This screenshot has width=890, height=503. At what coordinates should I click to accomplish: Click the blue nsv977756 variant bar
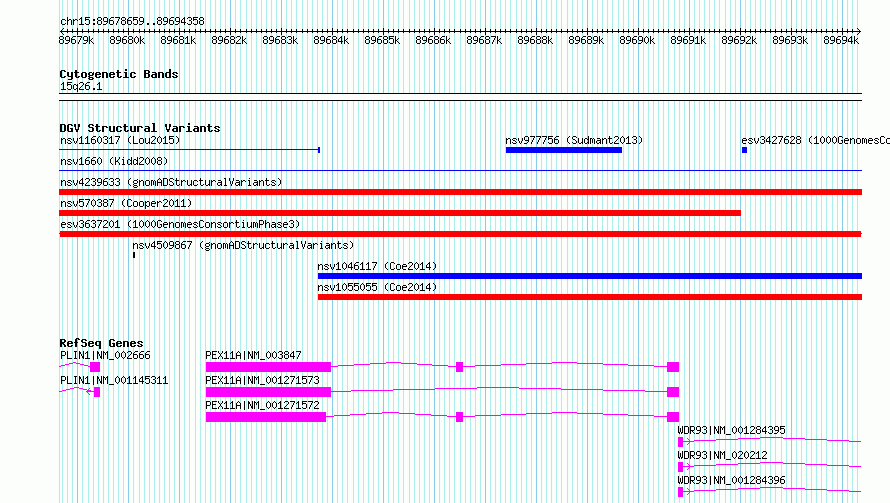[564, 150]
